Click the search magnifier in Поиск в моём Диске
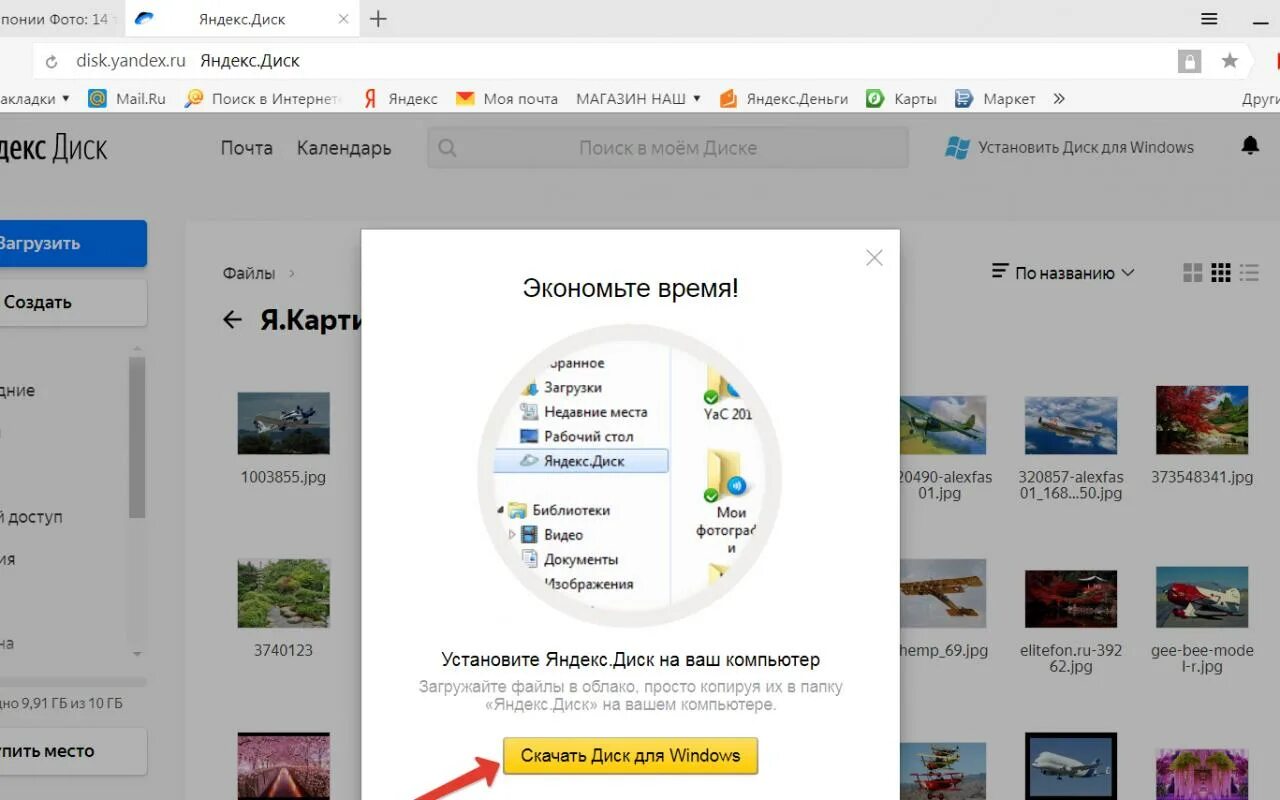 [446, 147]
